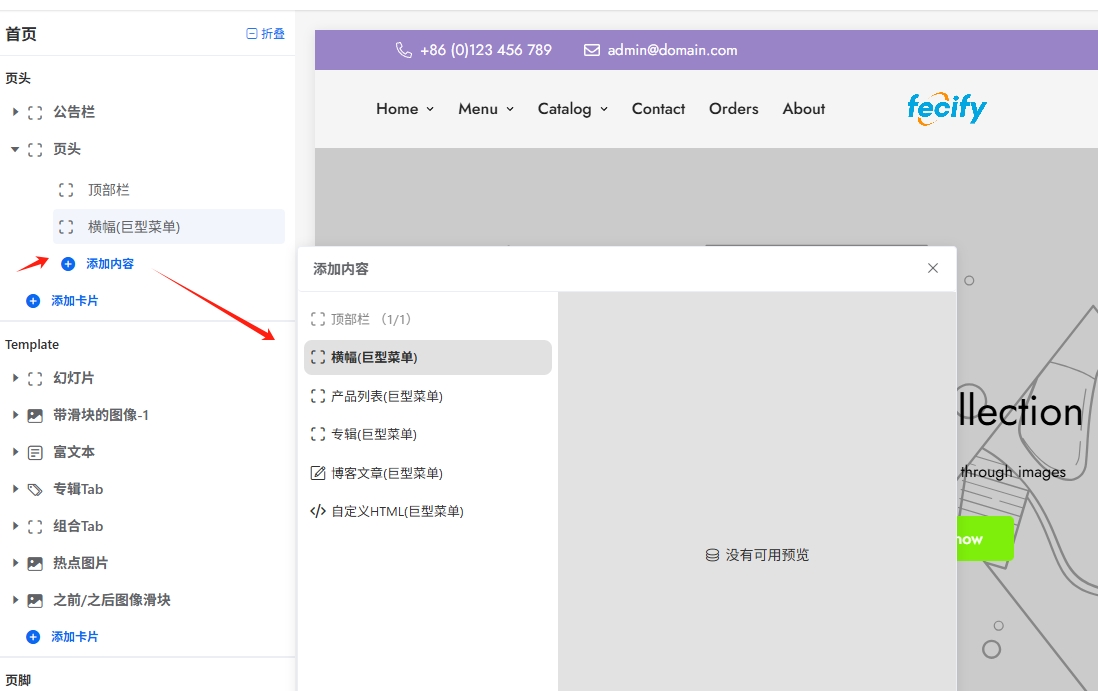Select 产品列表(巨型菜单) in the add content list

(386, 396)
